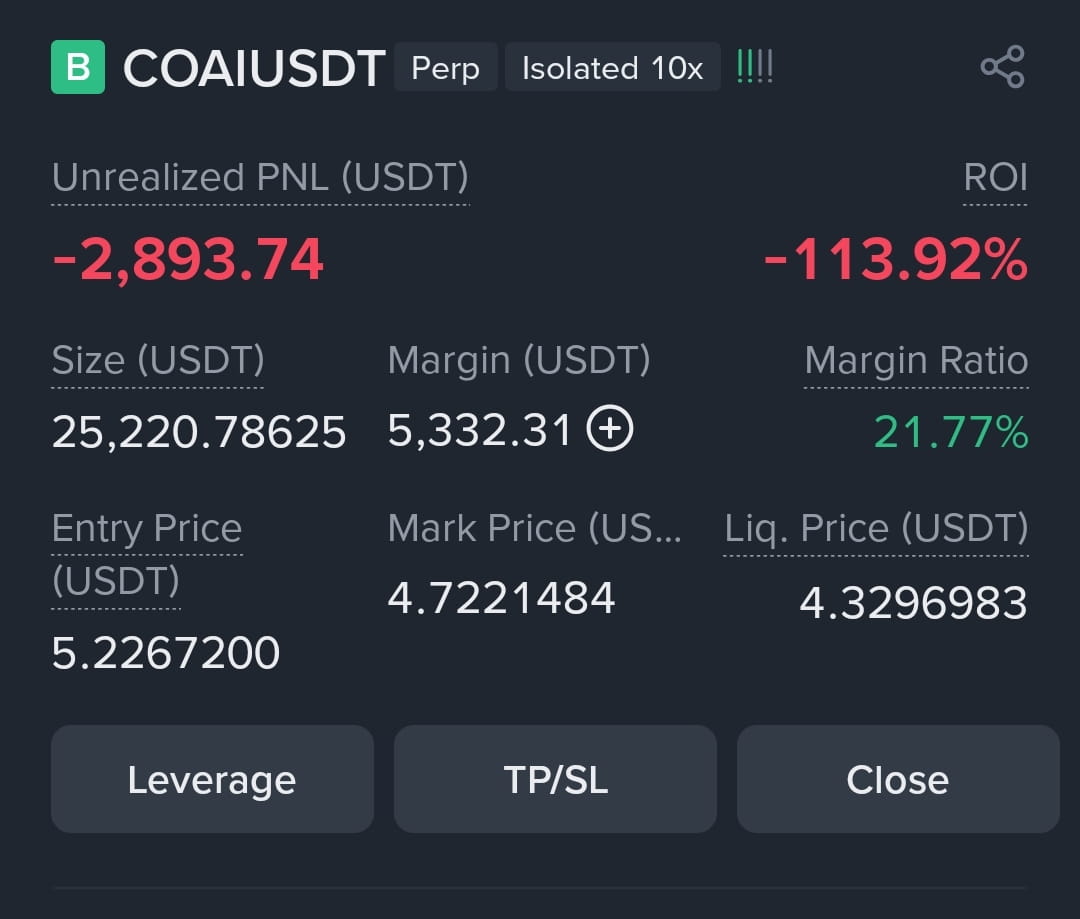The image size is (1080, 919).
Task: Click the ROI tooltip label
Action: (994, 178)
